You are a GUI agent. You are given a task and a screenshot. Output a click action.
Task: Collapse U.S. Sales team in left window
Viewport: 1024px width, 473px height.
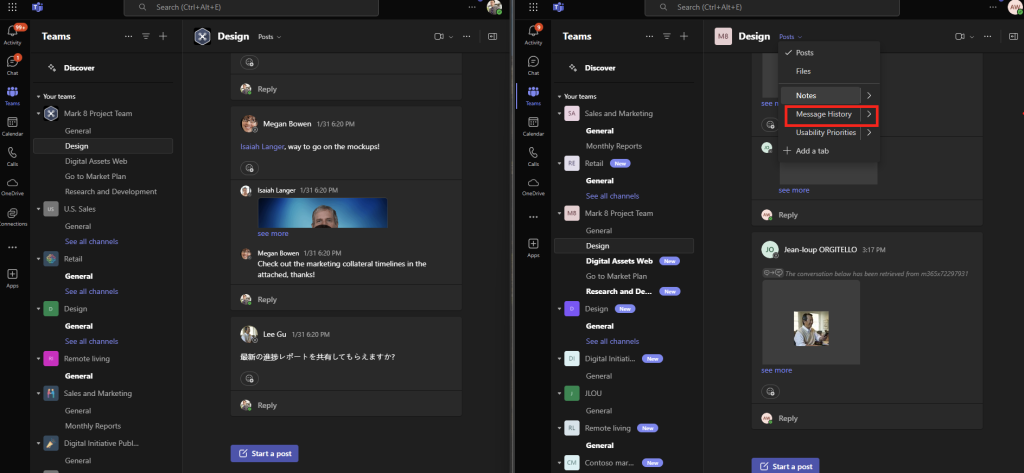[x=38, y=209]
